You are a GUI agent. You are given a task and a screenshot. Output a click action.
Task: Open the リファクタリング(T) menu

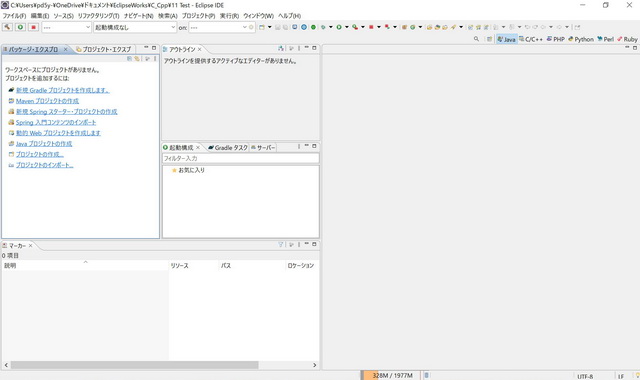coord(98,16)
